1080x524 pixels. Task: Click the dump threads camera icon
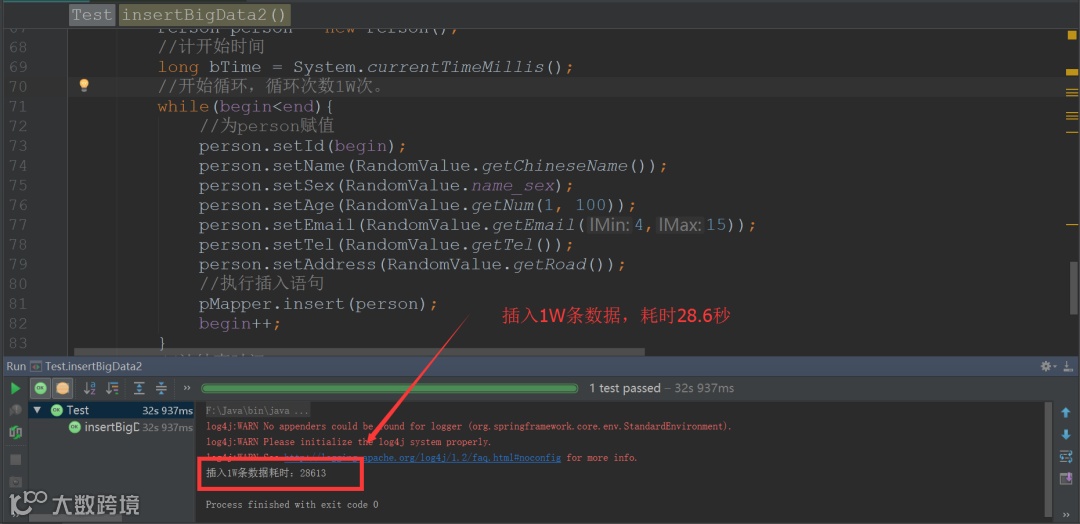tap(15, 482)
